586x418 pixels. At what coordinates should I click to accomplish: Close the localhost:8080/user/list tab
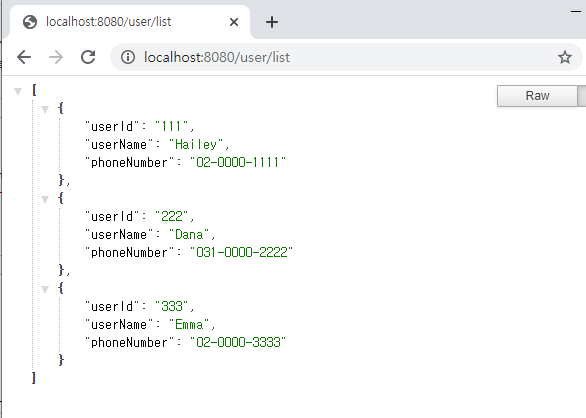point(234,22)
